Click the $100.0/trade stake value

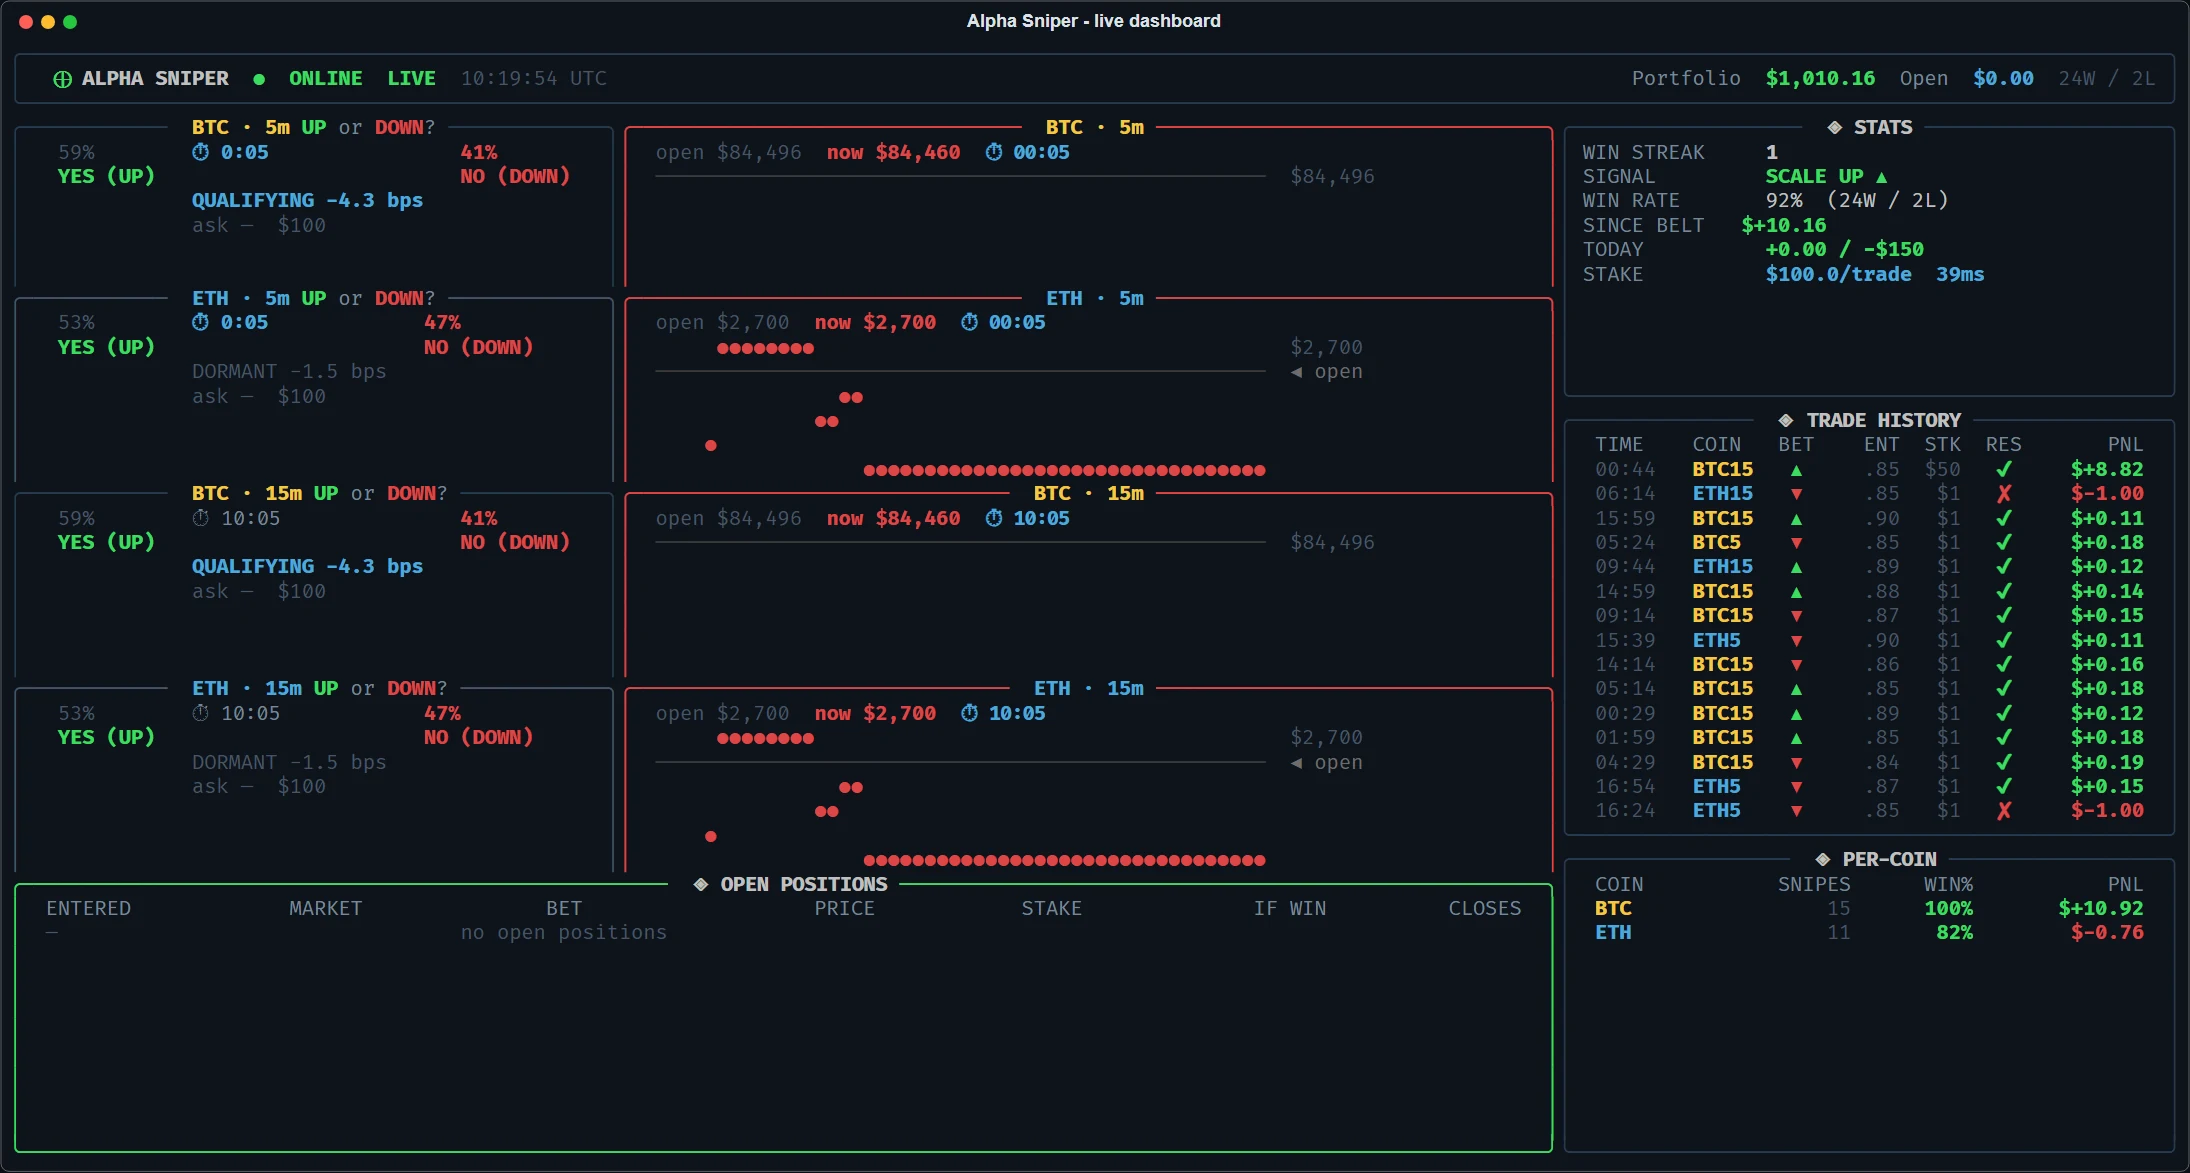pyautogui.click(x=1838, y=274)
